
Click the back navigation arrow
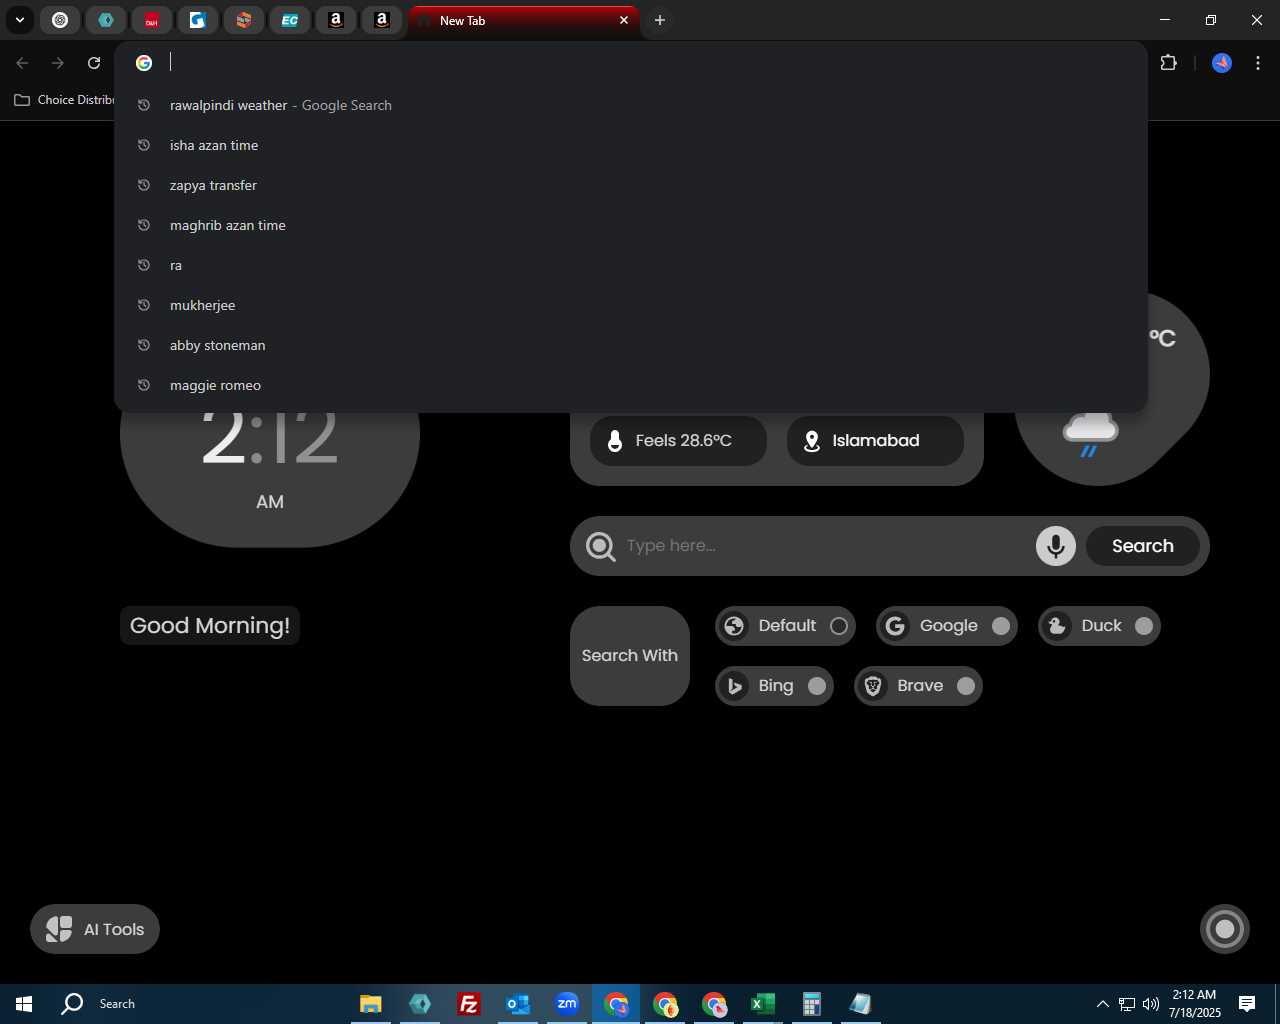[x=22, y=63]
